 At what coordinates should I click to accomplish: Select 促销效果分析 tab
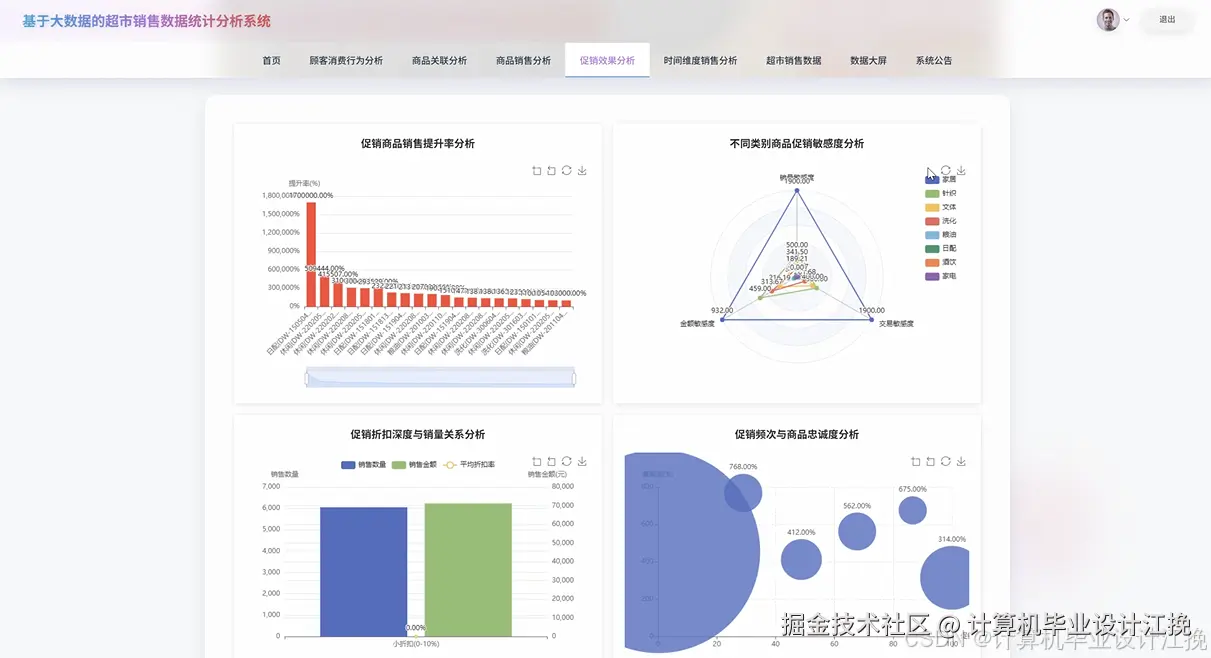point(607,61)
